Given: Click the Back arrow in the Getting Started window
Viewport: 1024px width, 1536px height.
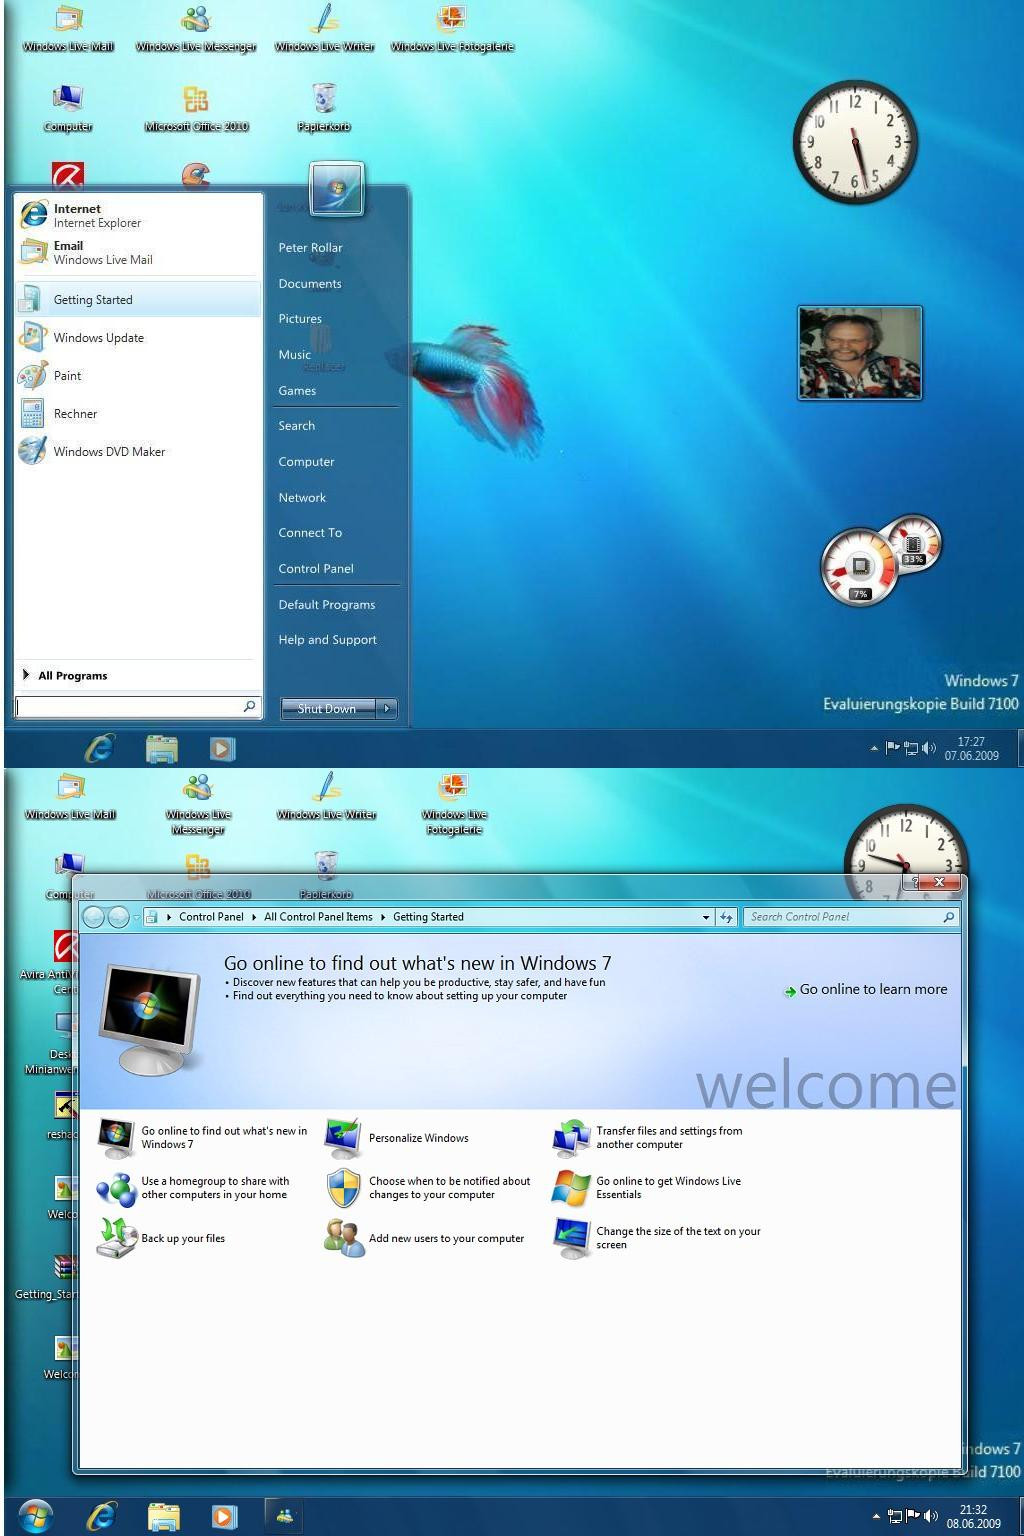Looking at the screenshot, I should pyautogui.click(x=94, y=917).
